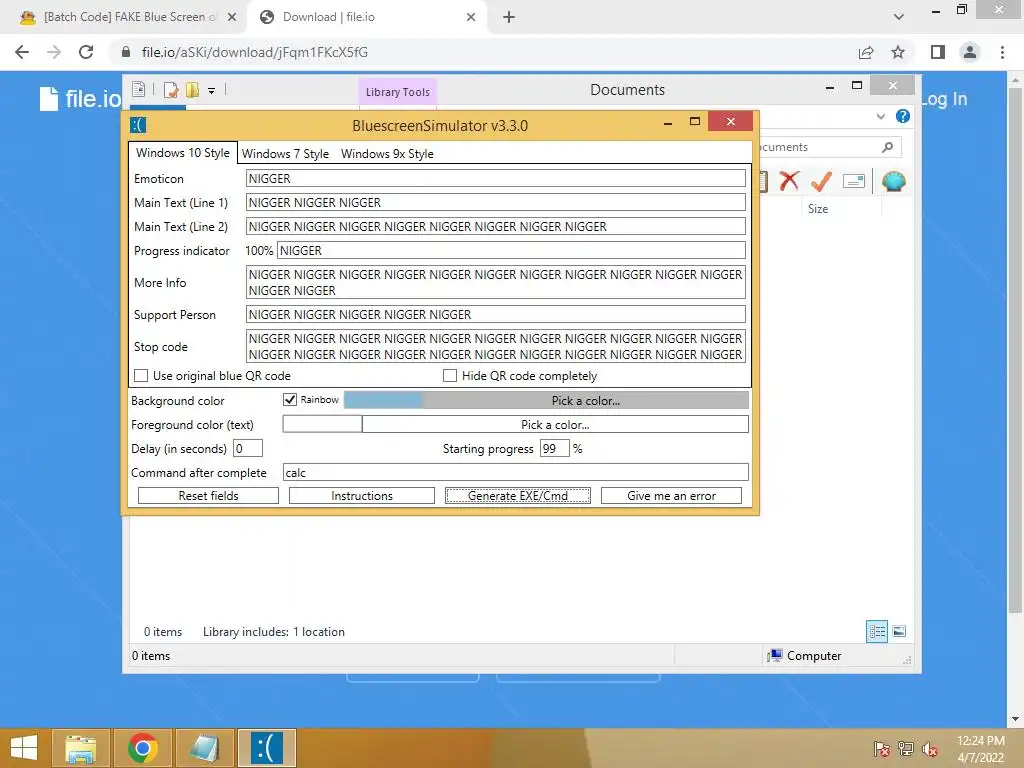This screenshot has height=768, width=1024.
Task: Switch to the Batch Code FAKE Blue Screen tab
Action: point(128,17)
